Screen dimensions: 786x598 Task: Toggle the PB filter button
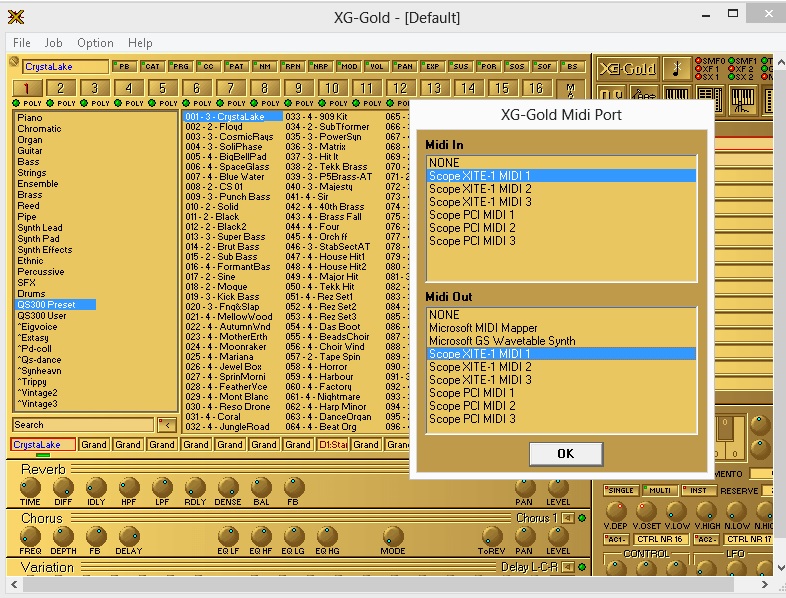point(123,66)
